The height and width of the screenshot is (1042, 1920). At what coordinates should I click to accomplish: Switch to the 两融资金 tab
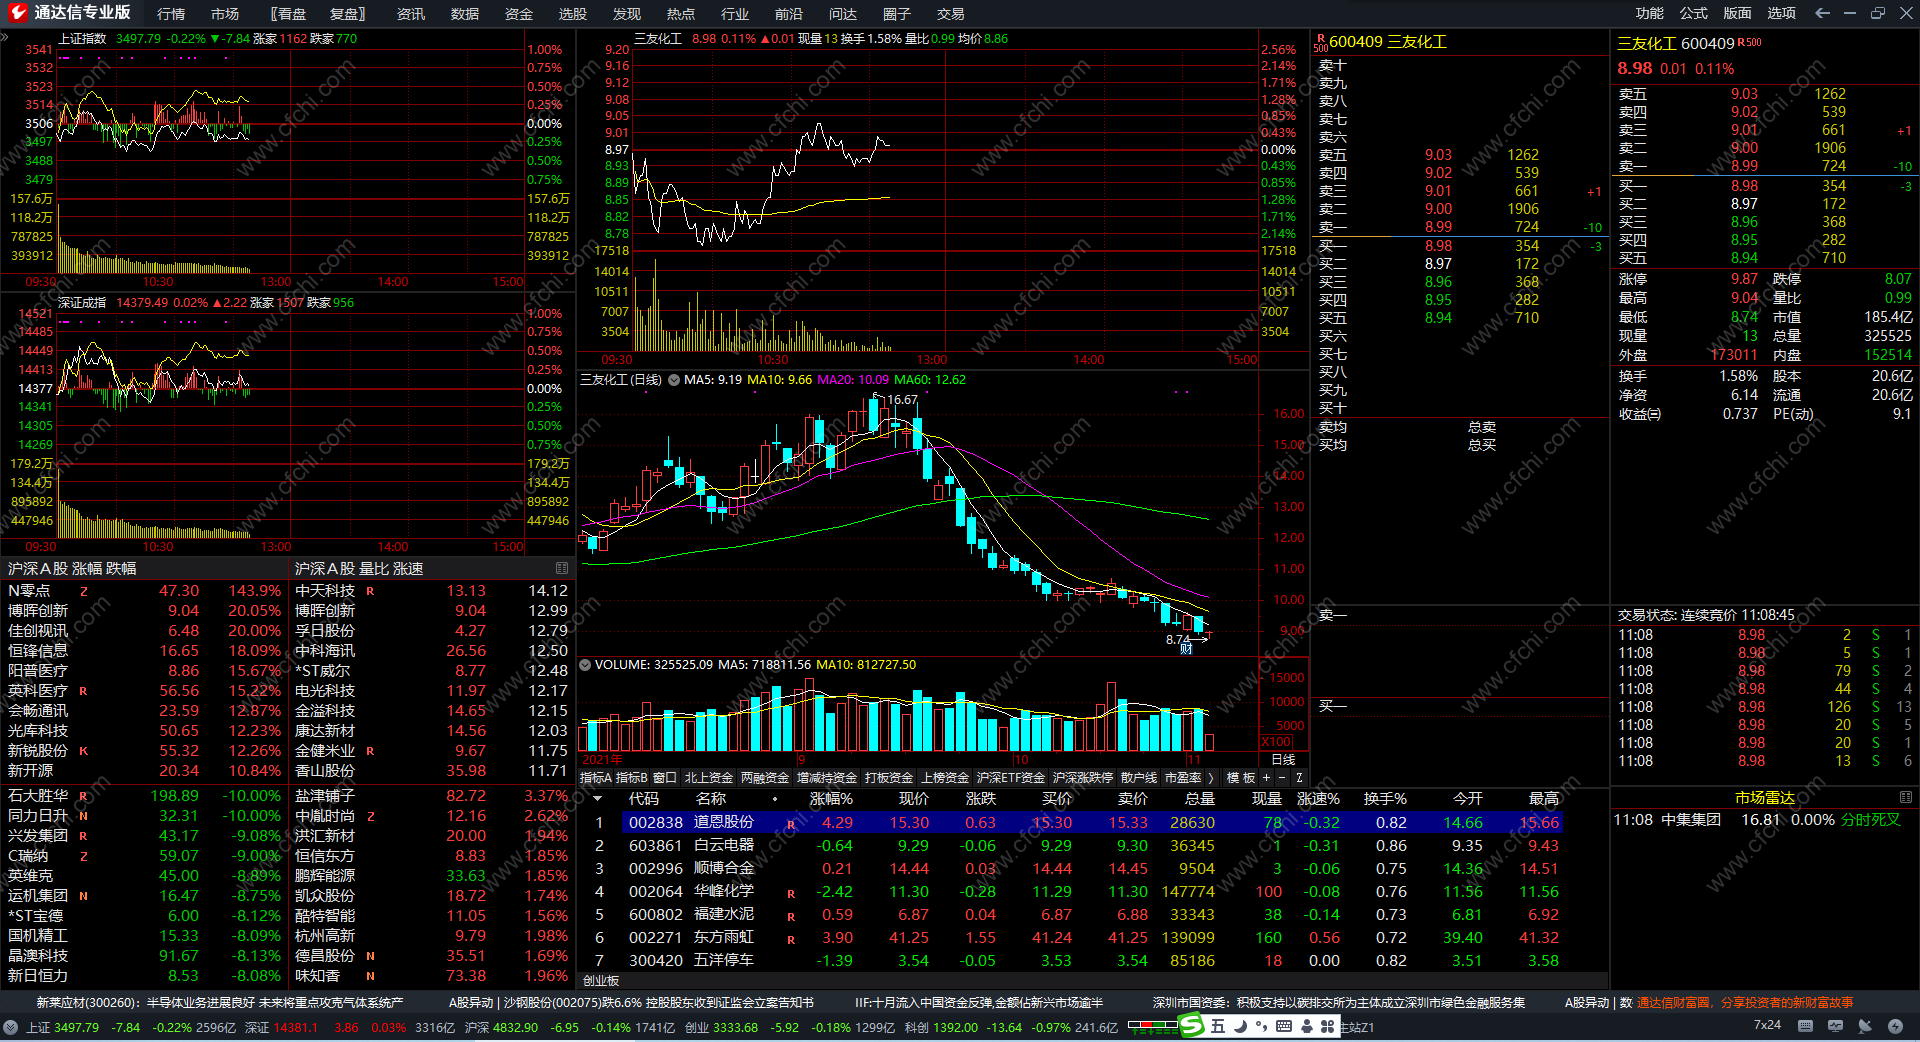(765, 778)
